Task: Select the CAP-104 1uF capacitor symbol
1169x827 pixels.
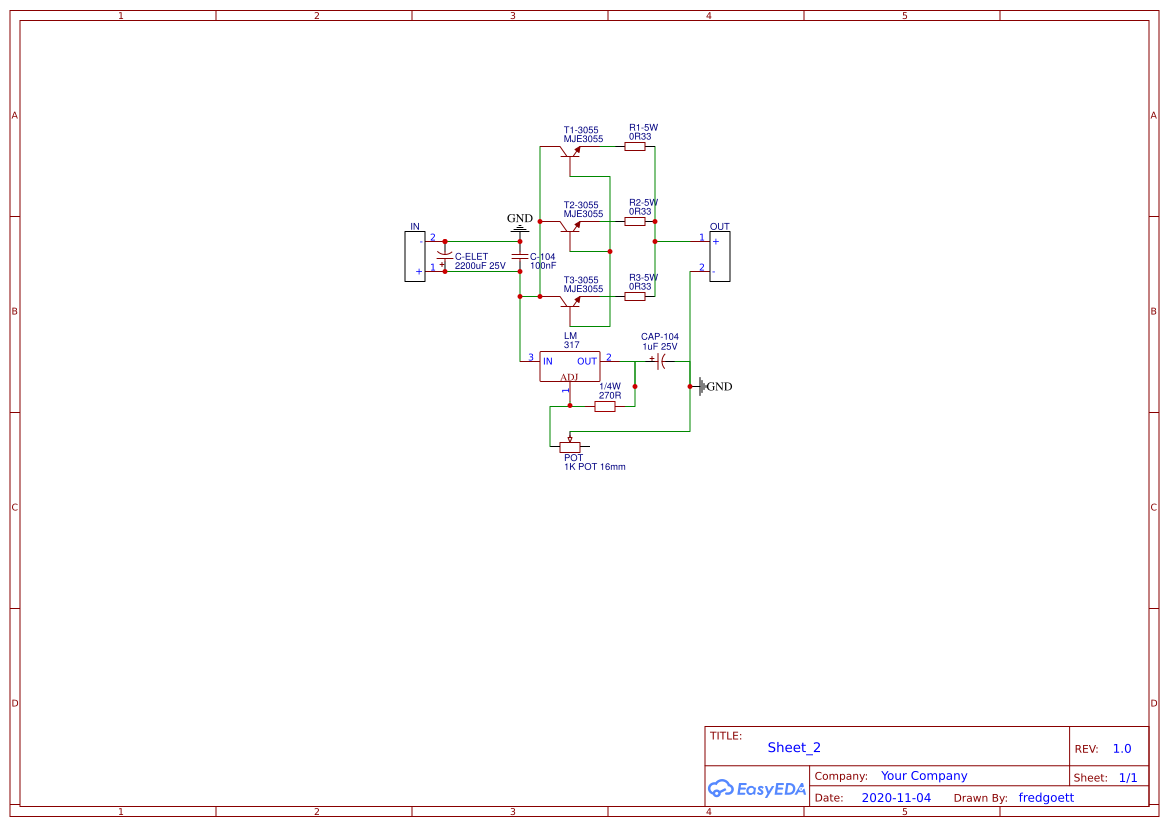Action: (x=660, y=362)
